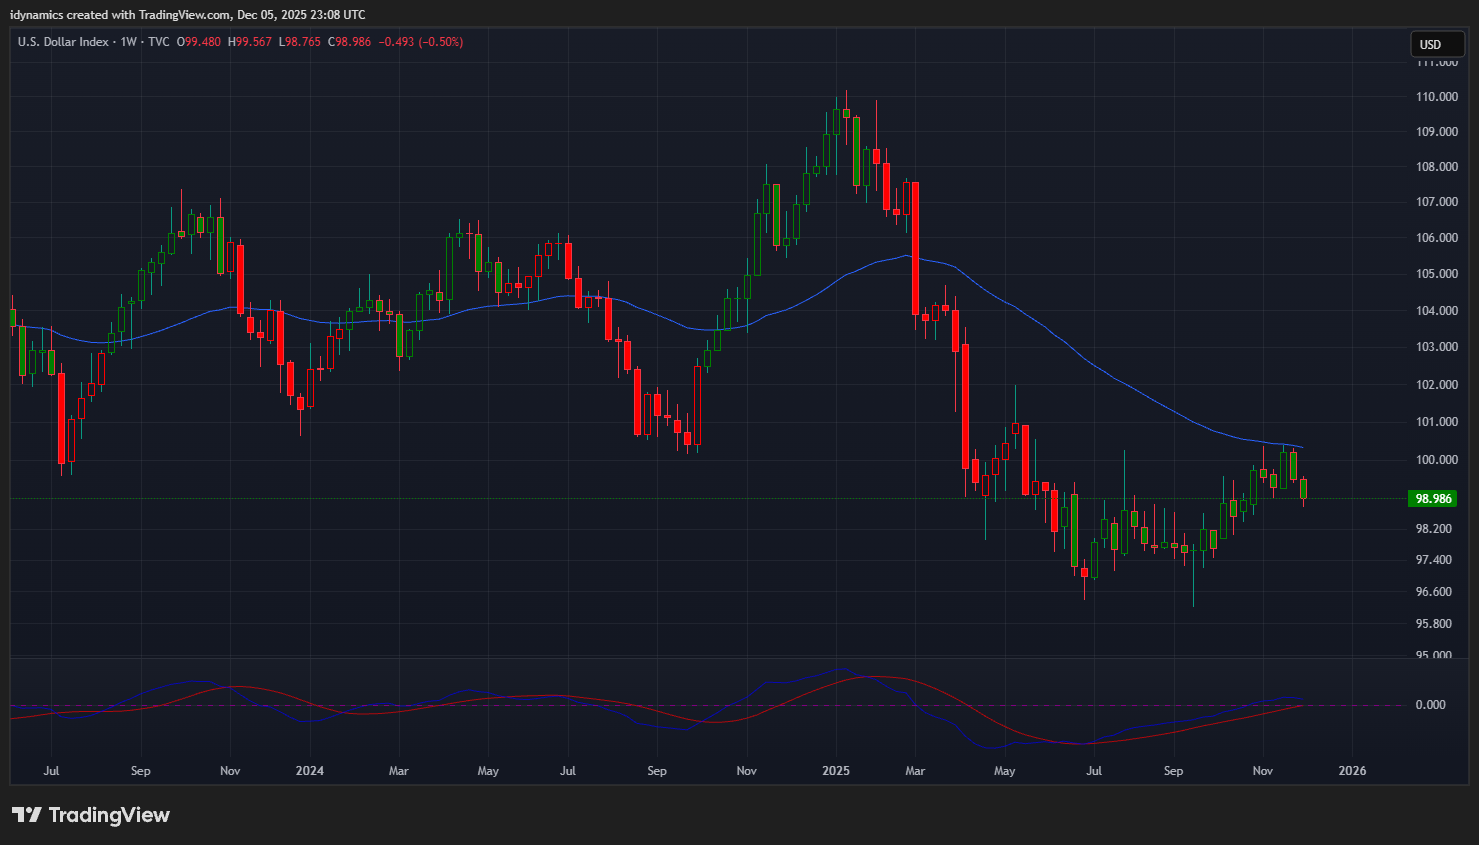Screen dimensions: 1479x845
Task: Click the 100.000 price axis label
Action: point(1435,460)
